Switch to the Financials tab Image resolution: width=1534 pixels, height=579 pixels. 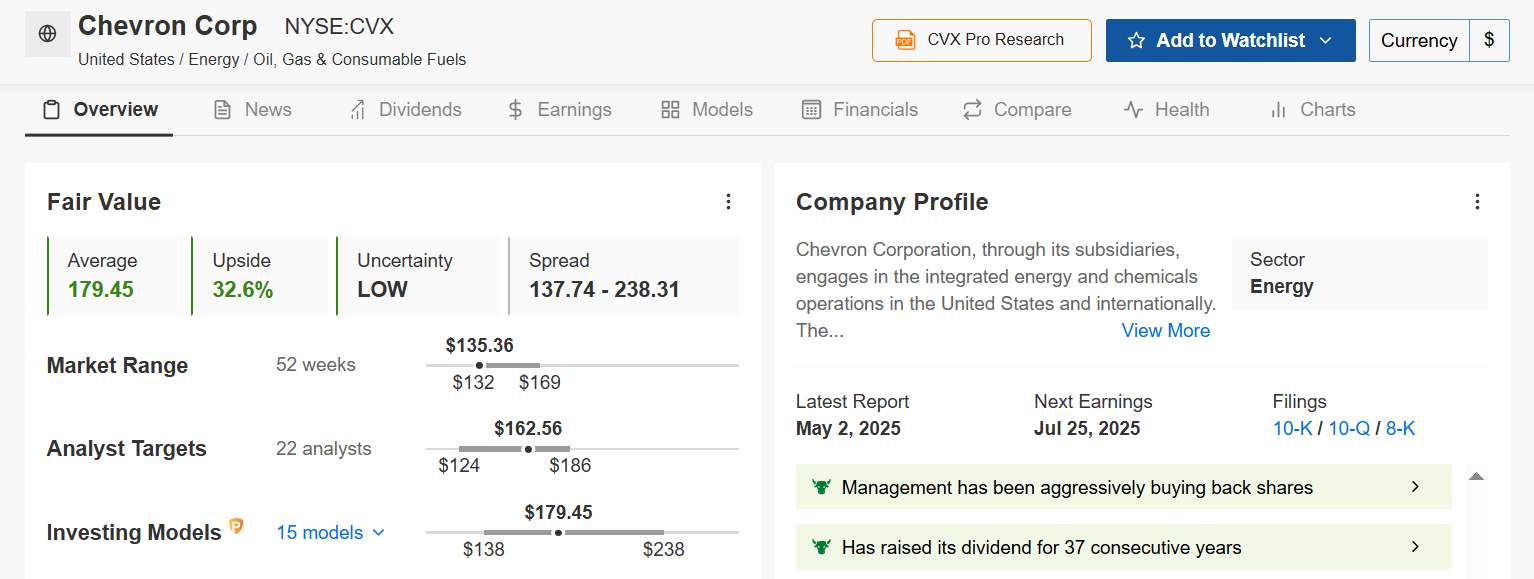pyautogui.click(x=860, y=110)
